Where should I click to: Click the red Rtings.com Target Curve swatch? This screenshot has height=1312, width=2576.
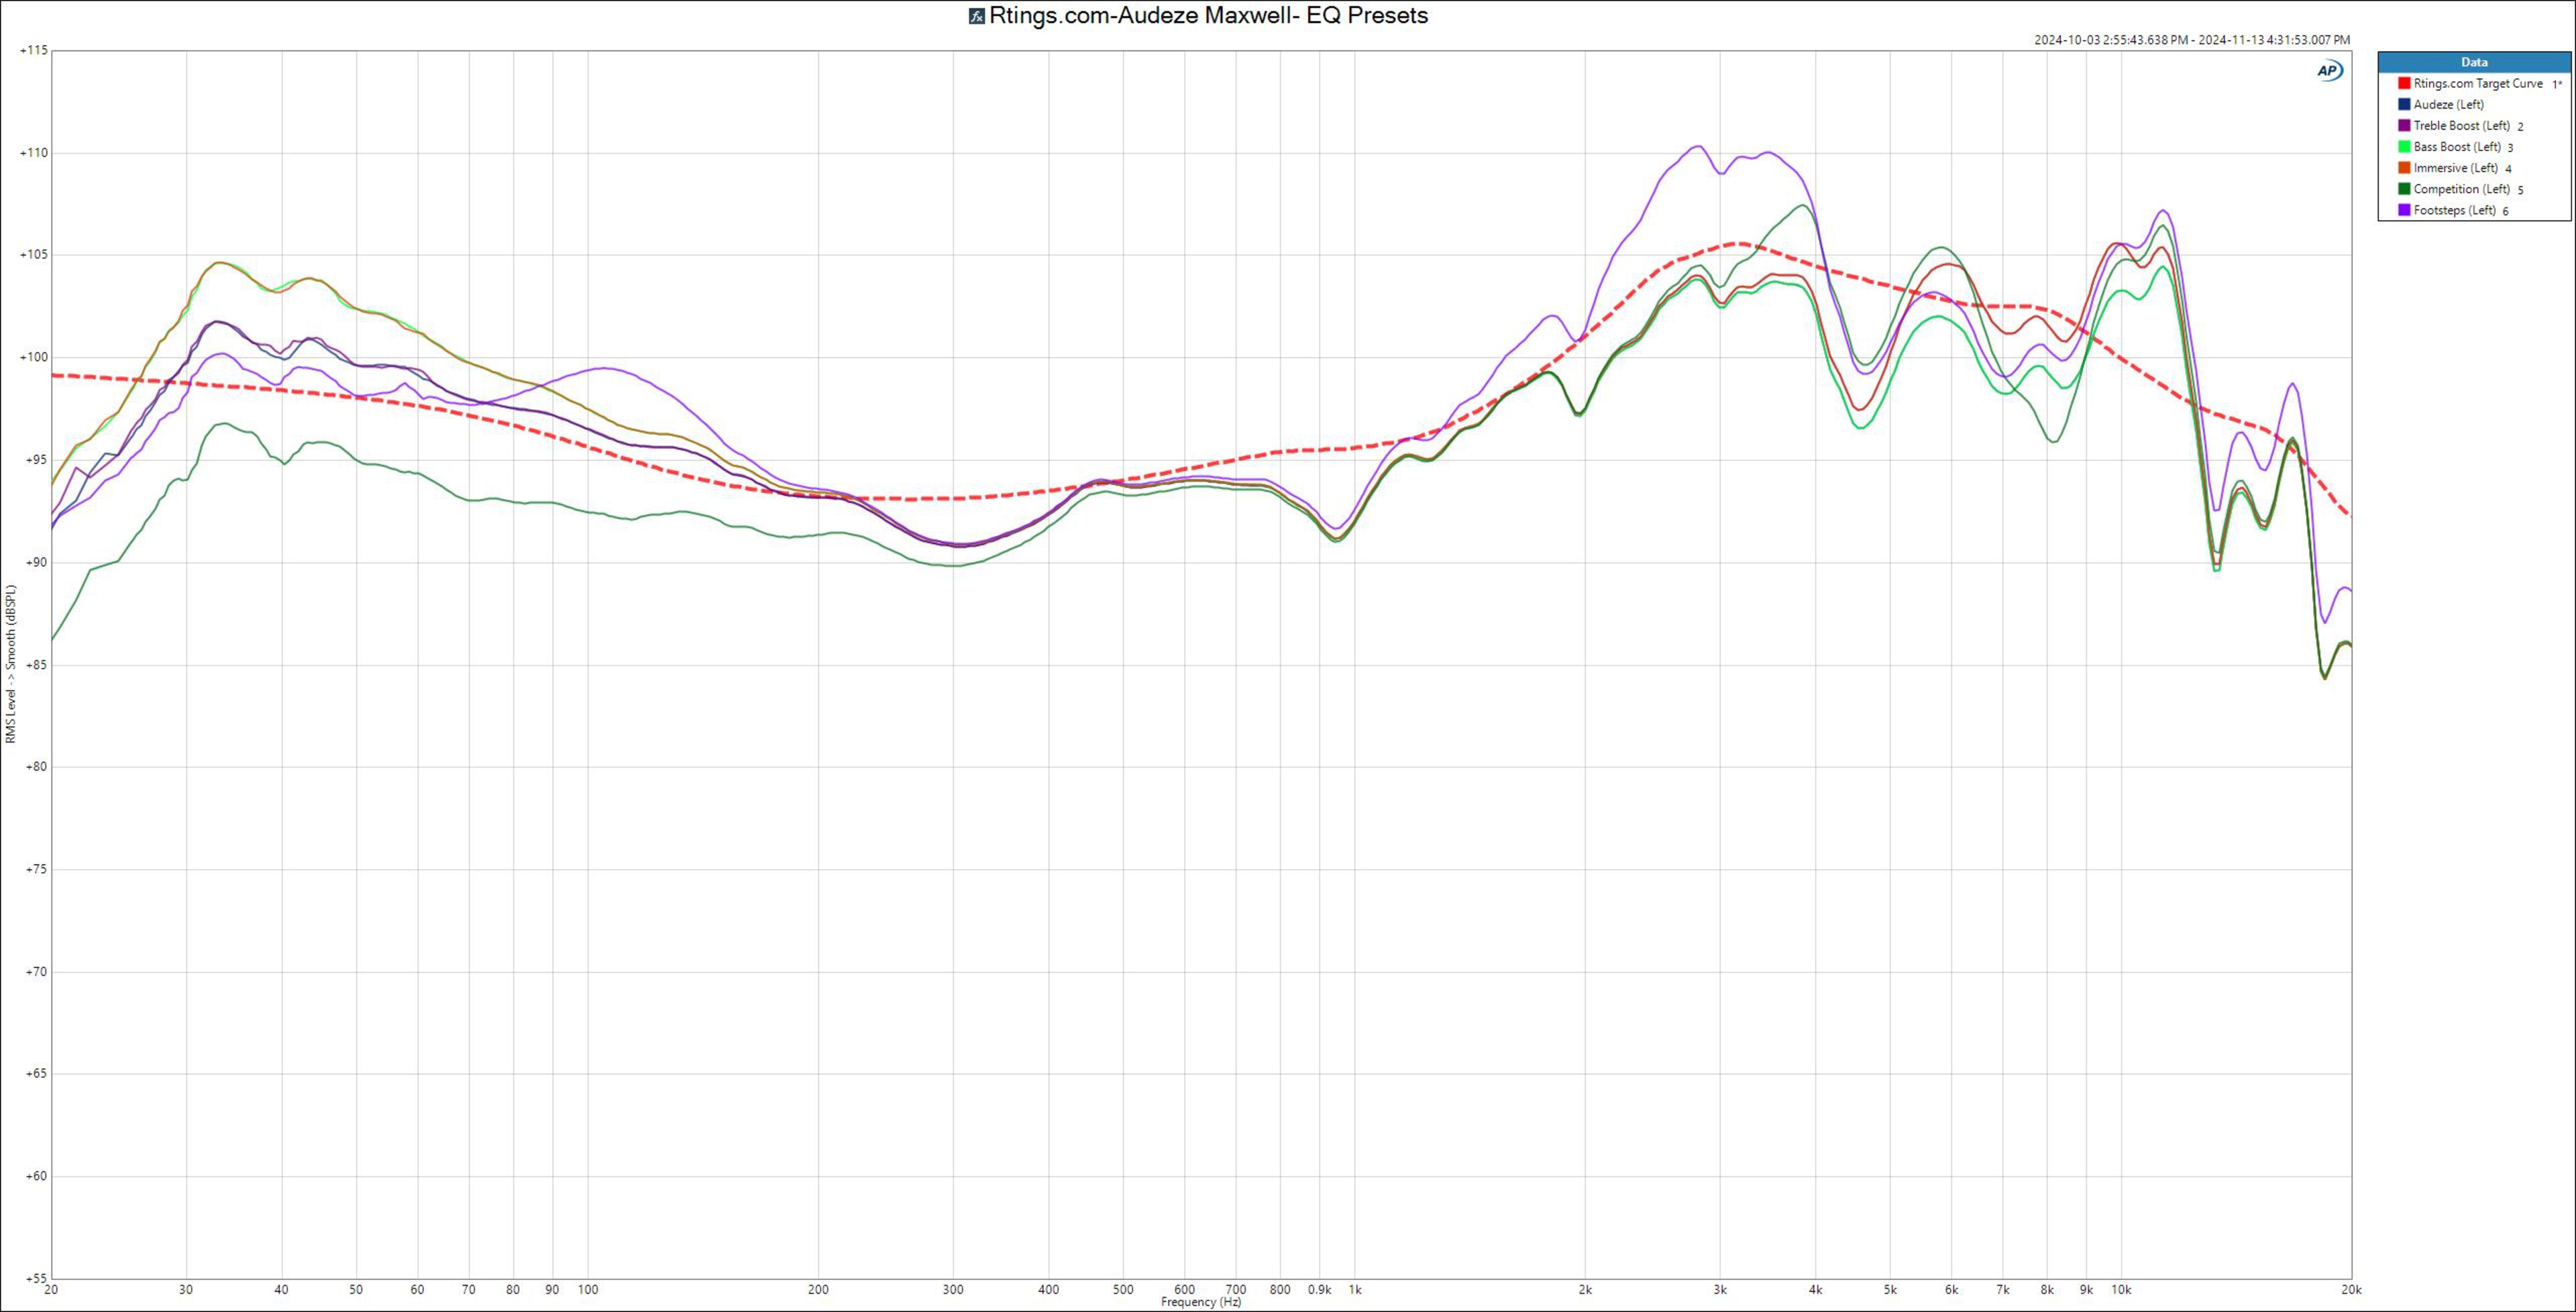(2404, 84)
